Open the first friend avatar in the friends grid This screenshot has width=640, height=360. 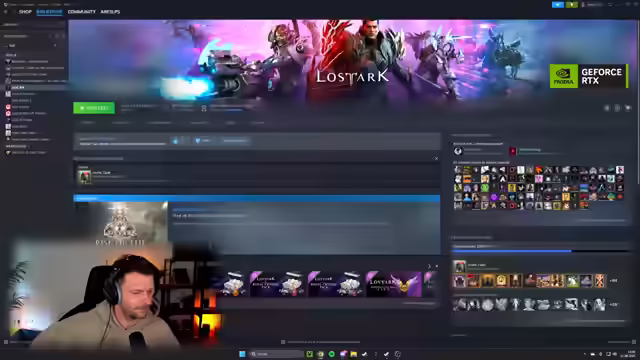[458, 170]
